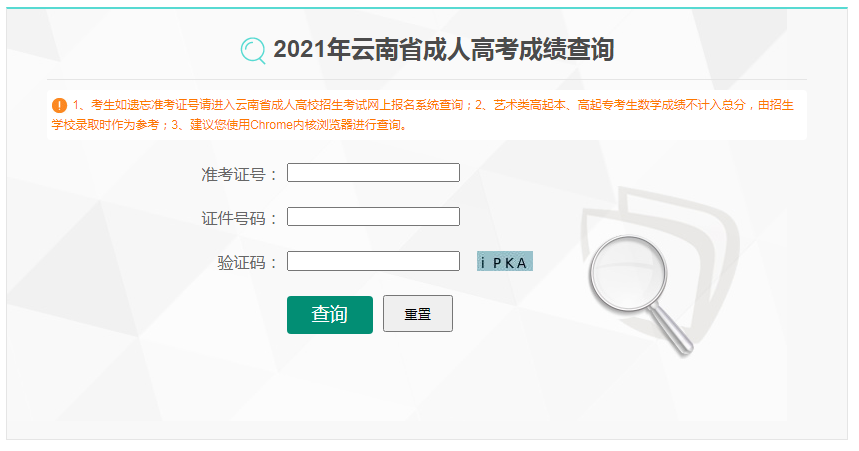This screenshot has width=859, height=451.
Task: Focus the 验证码 input field
Action: pos(373,261)
